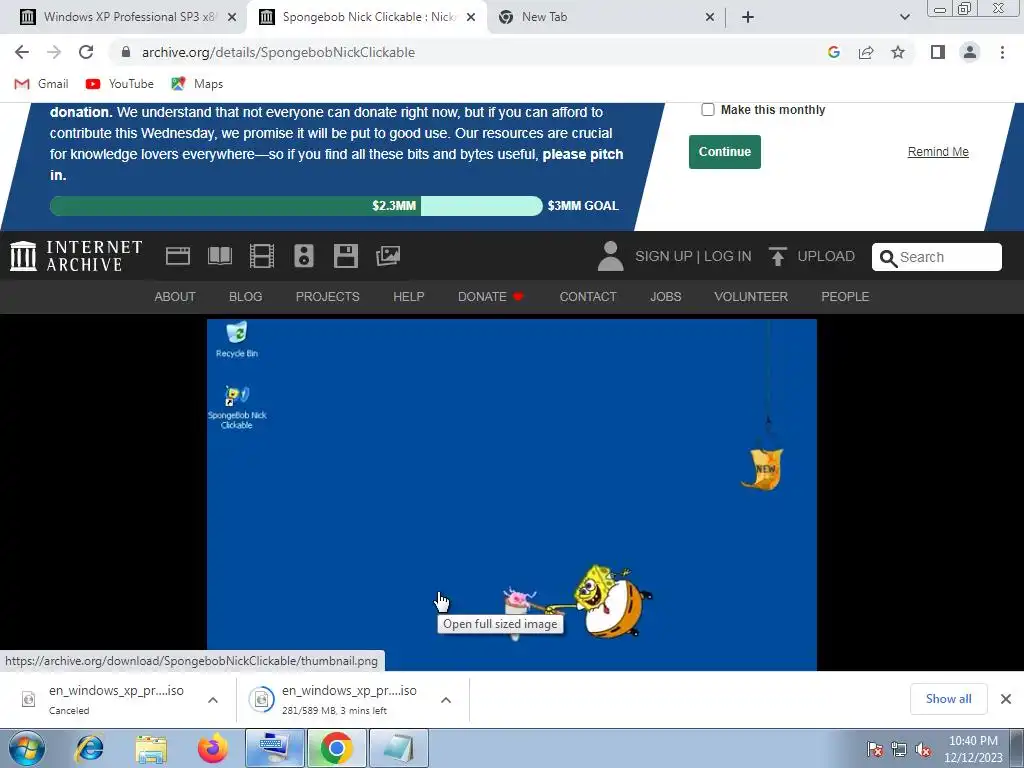Open the PEOPLE menu item
Screen dimensions: 1024x768
845,296
